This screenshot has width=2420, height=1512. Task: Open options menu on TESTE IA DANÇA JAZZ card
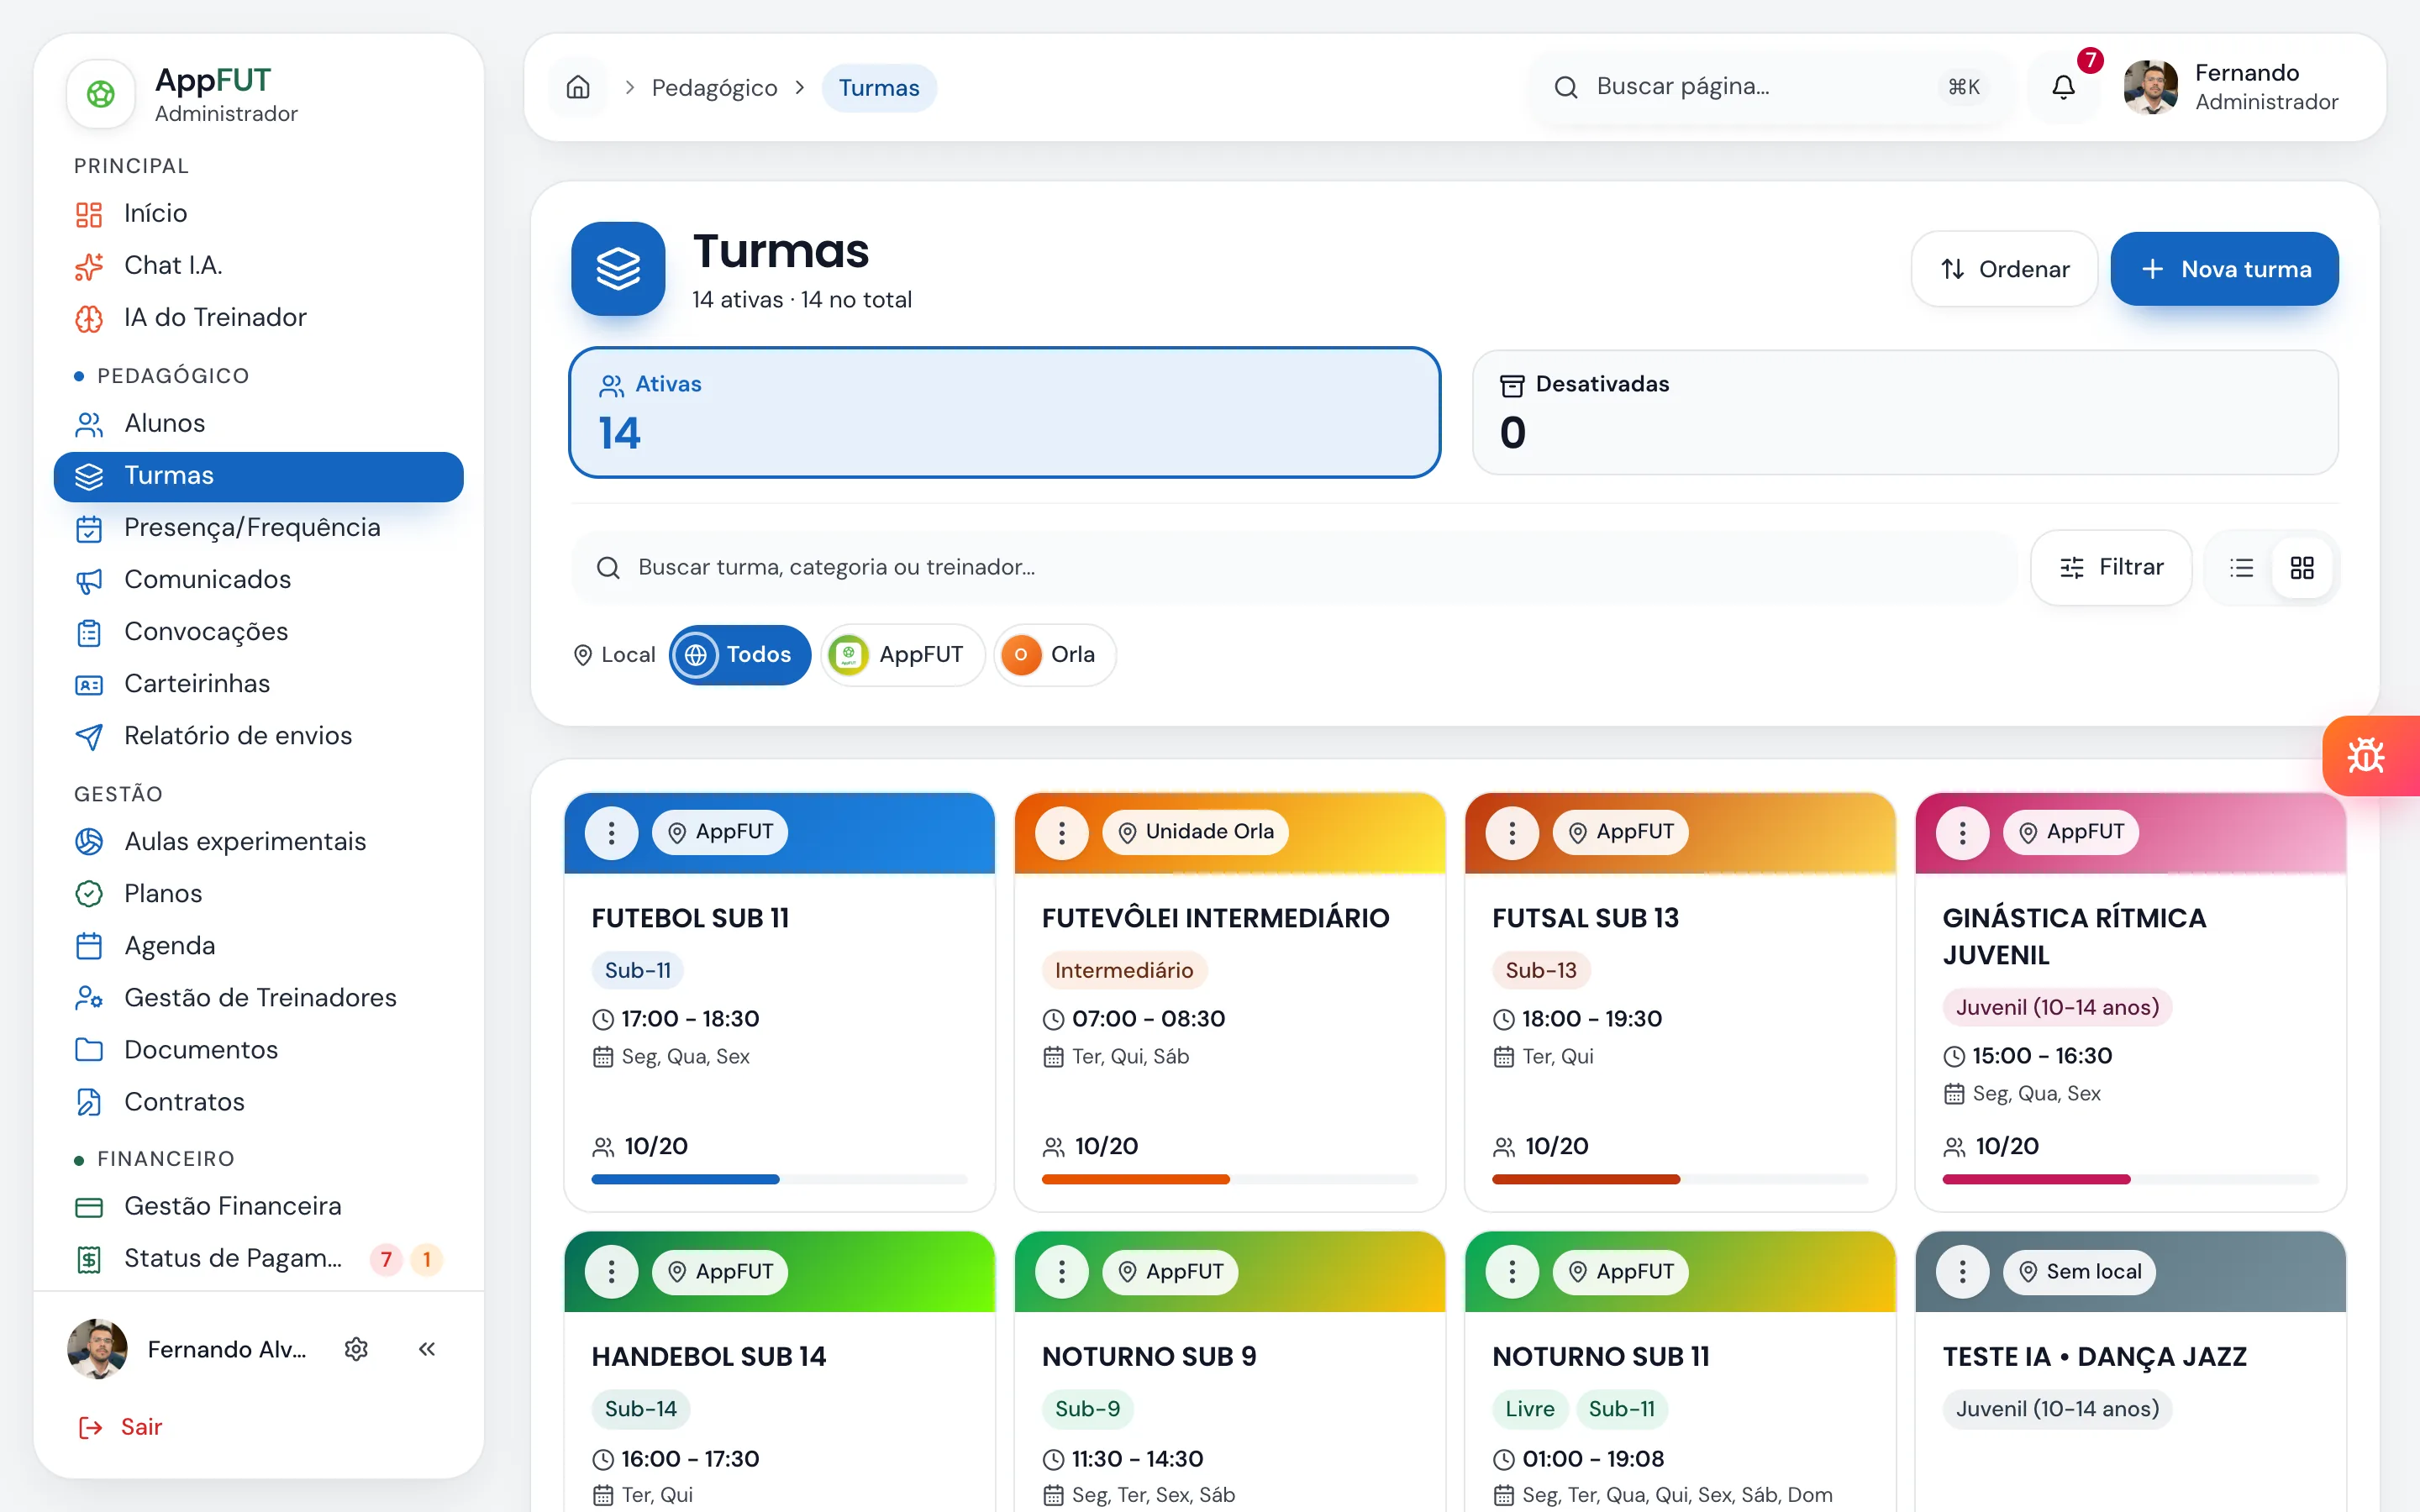click(x=1962, y=1272)
